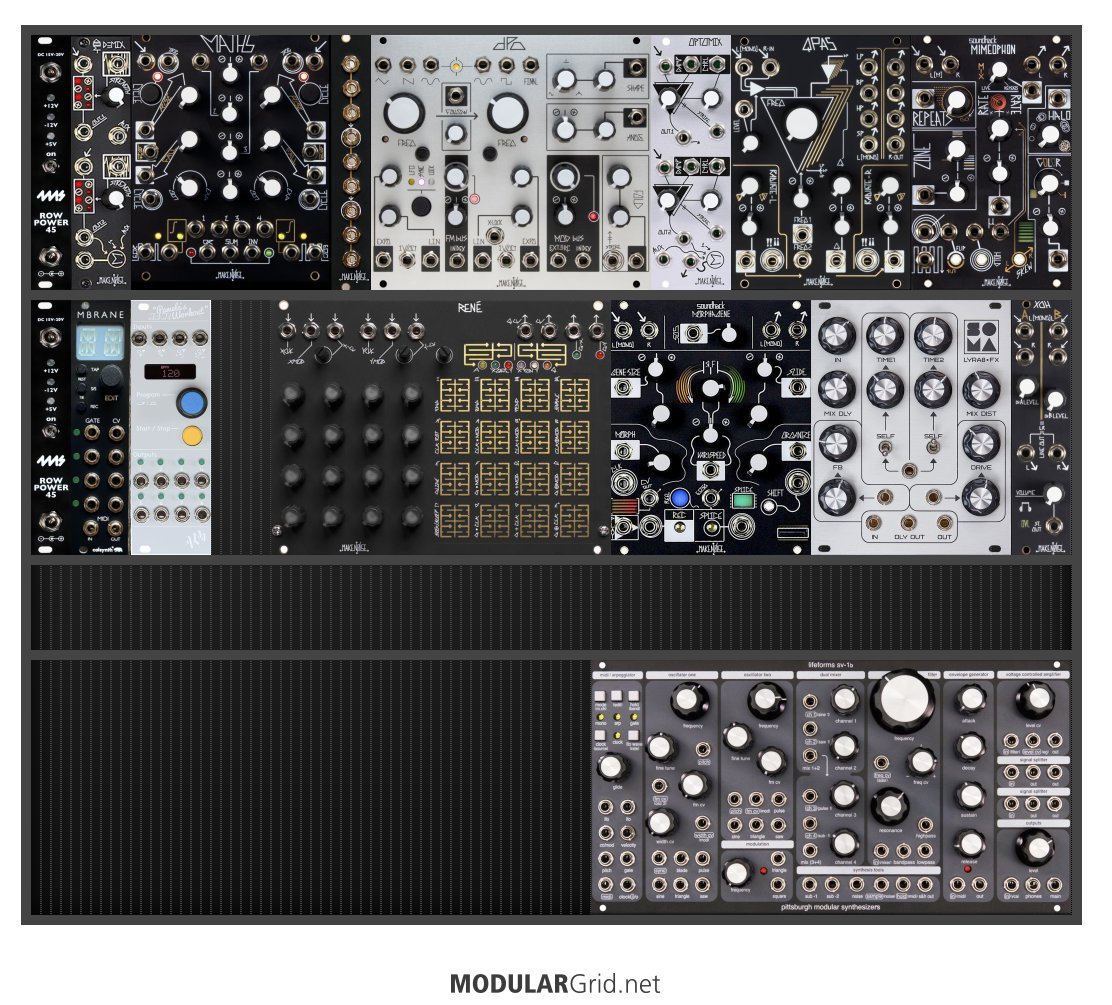Click Pamela's BPM display showing 120
The width and height of the screenshot is (1112, 1005).
(x=171, y=372)
